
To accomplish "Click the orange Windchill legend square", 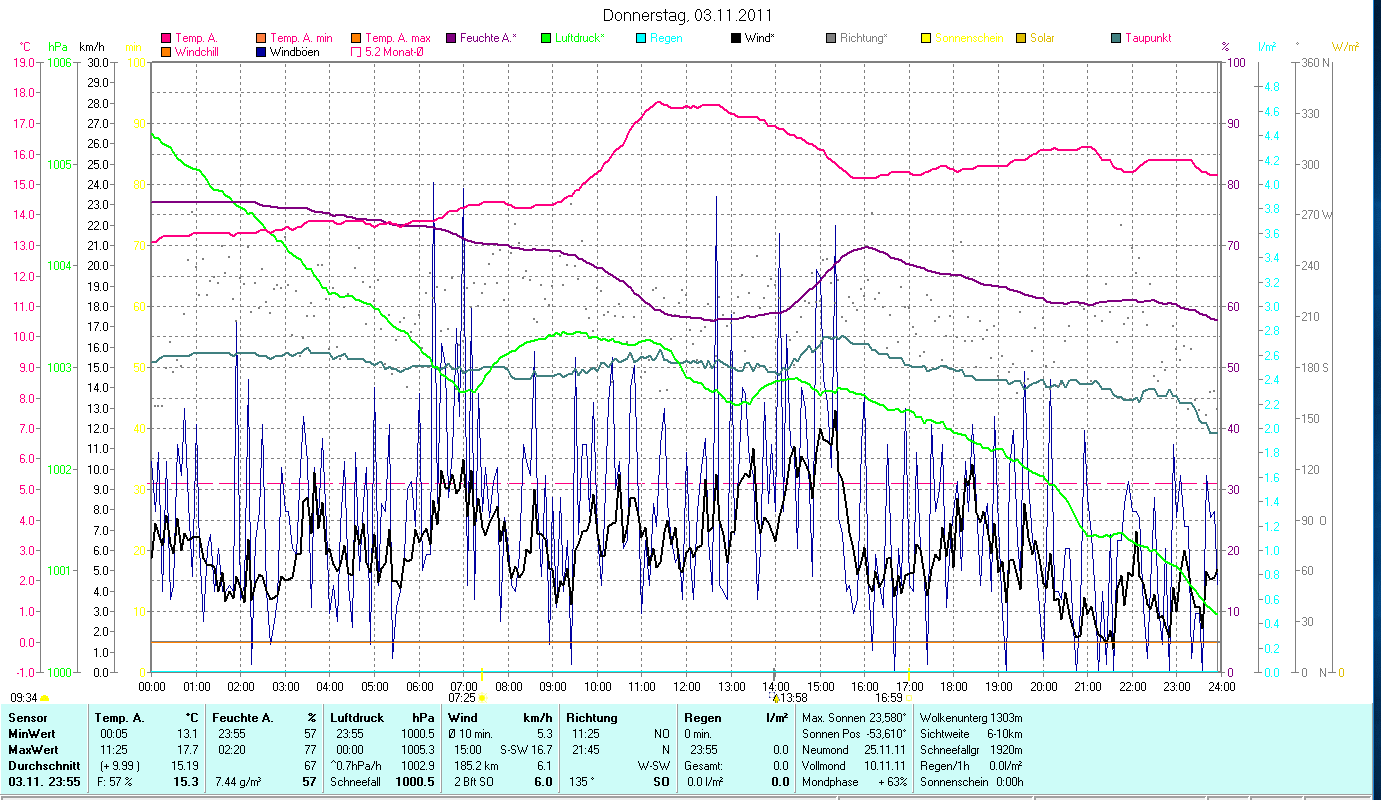I will tap(166, 51).
